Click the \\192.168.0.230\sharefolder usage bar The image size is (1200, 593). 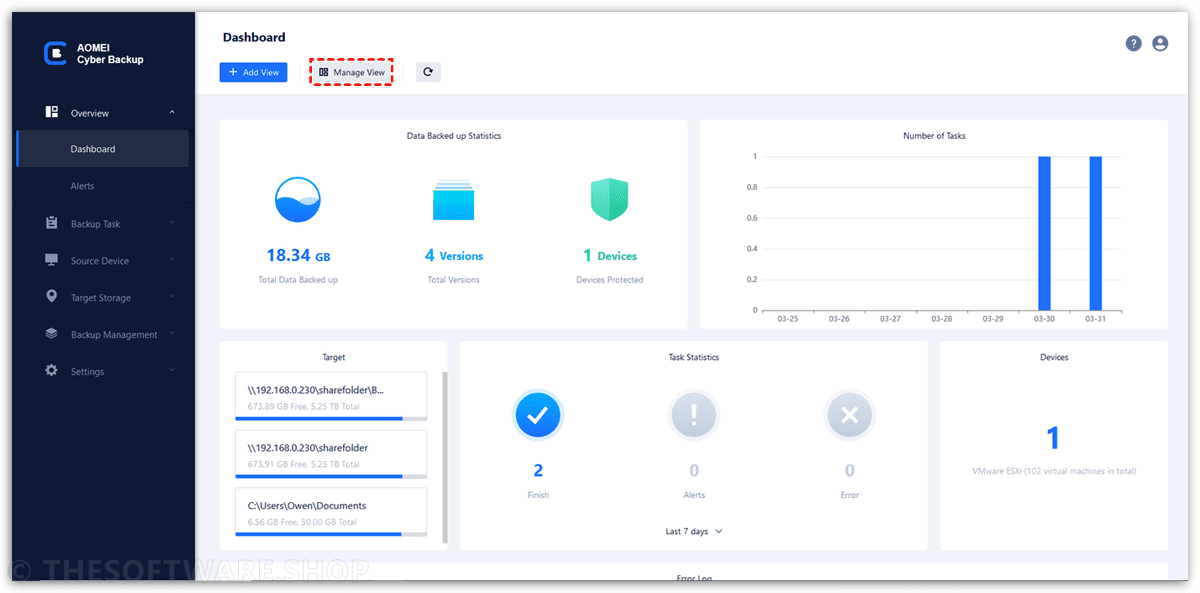pos(331,476)
